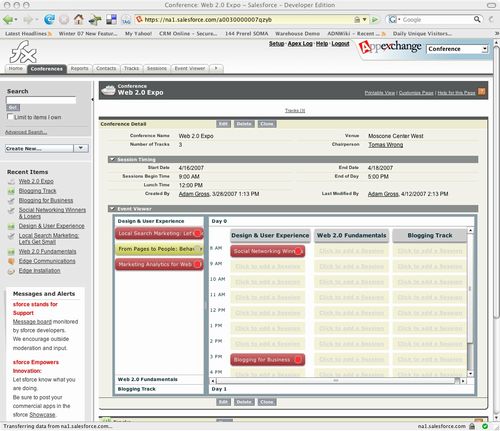Switch to the Sessions tab
This screenshot has height=431, width=500.
(x=157, y=68)
